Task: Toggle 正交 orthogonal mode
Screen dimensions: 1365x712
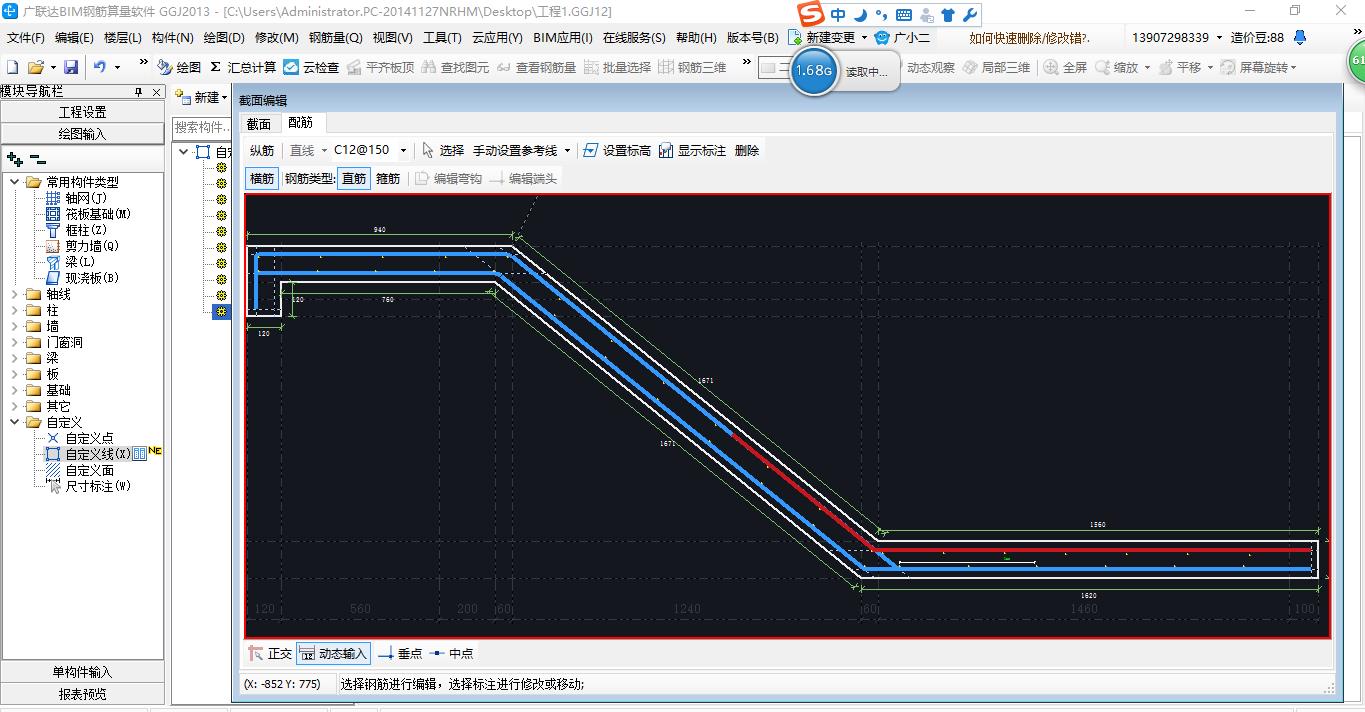Action: 270,653
